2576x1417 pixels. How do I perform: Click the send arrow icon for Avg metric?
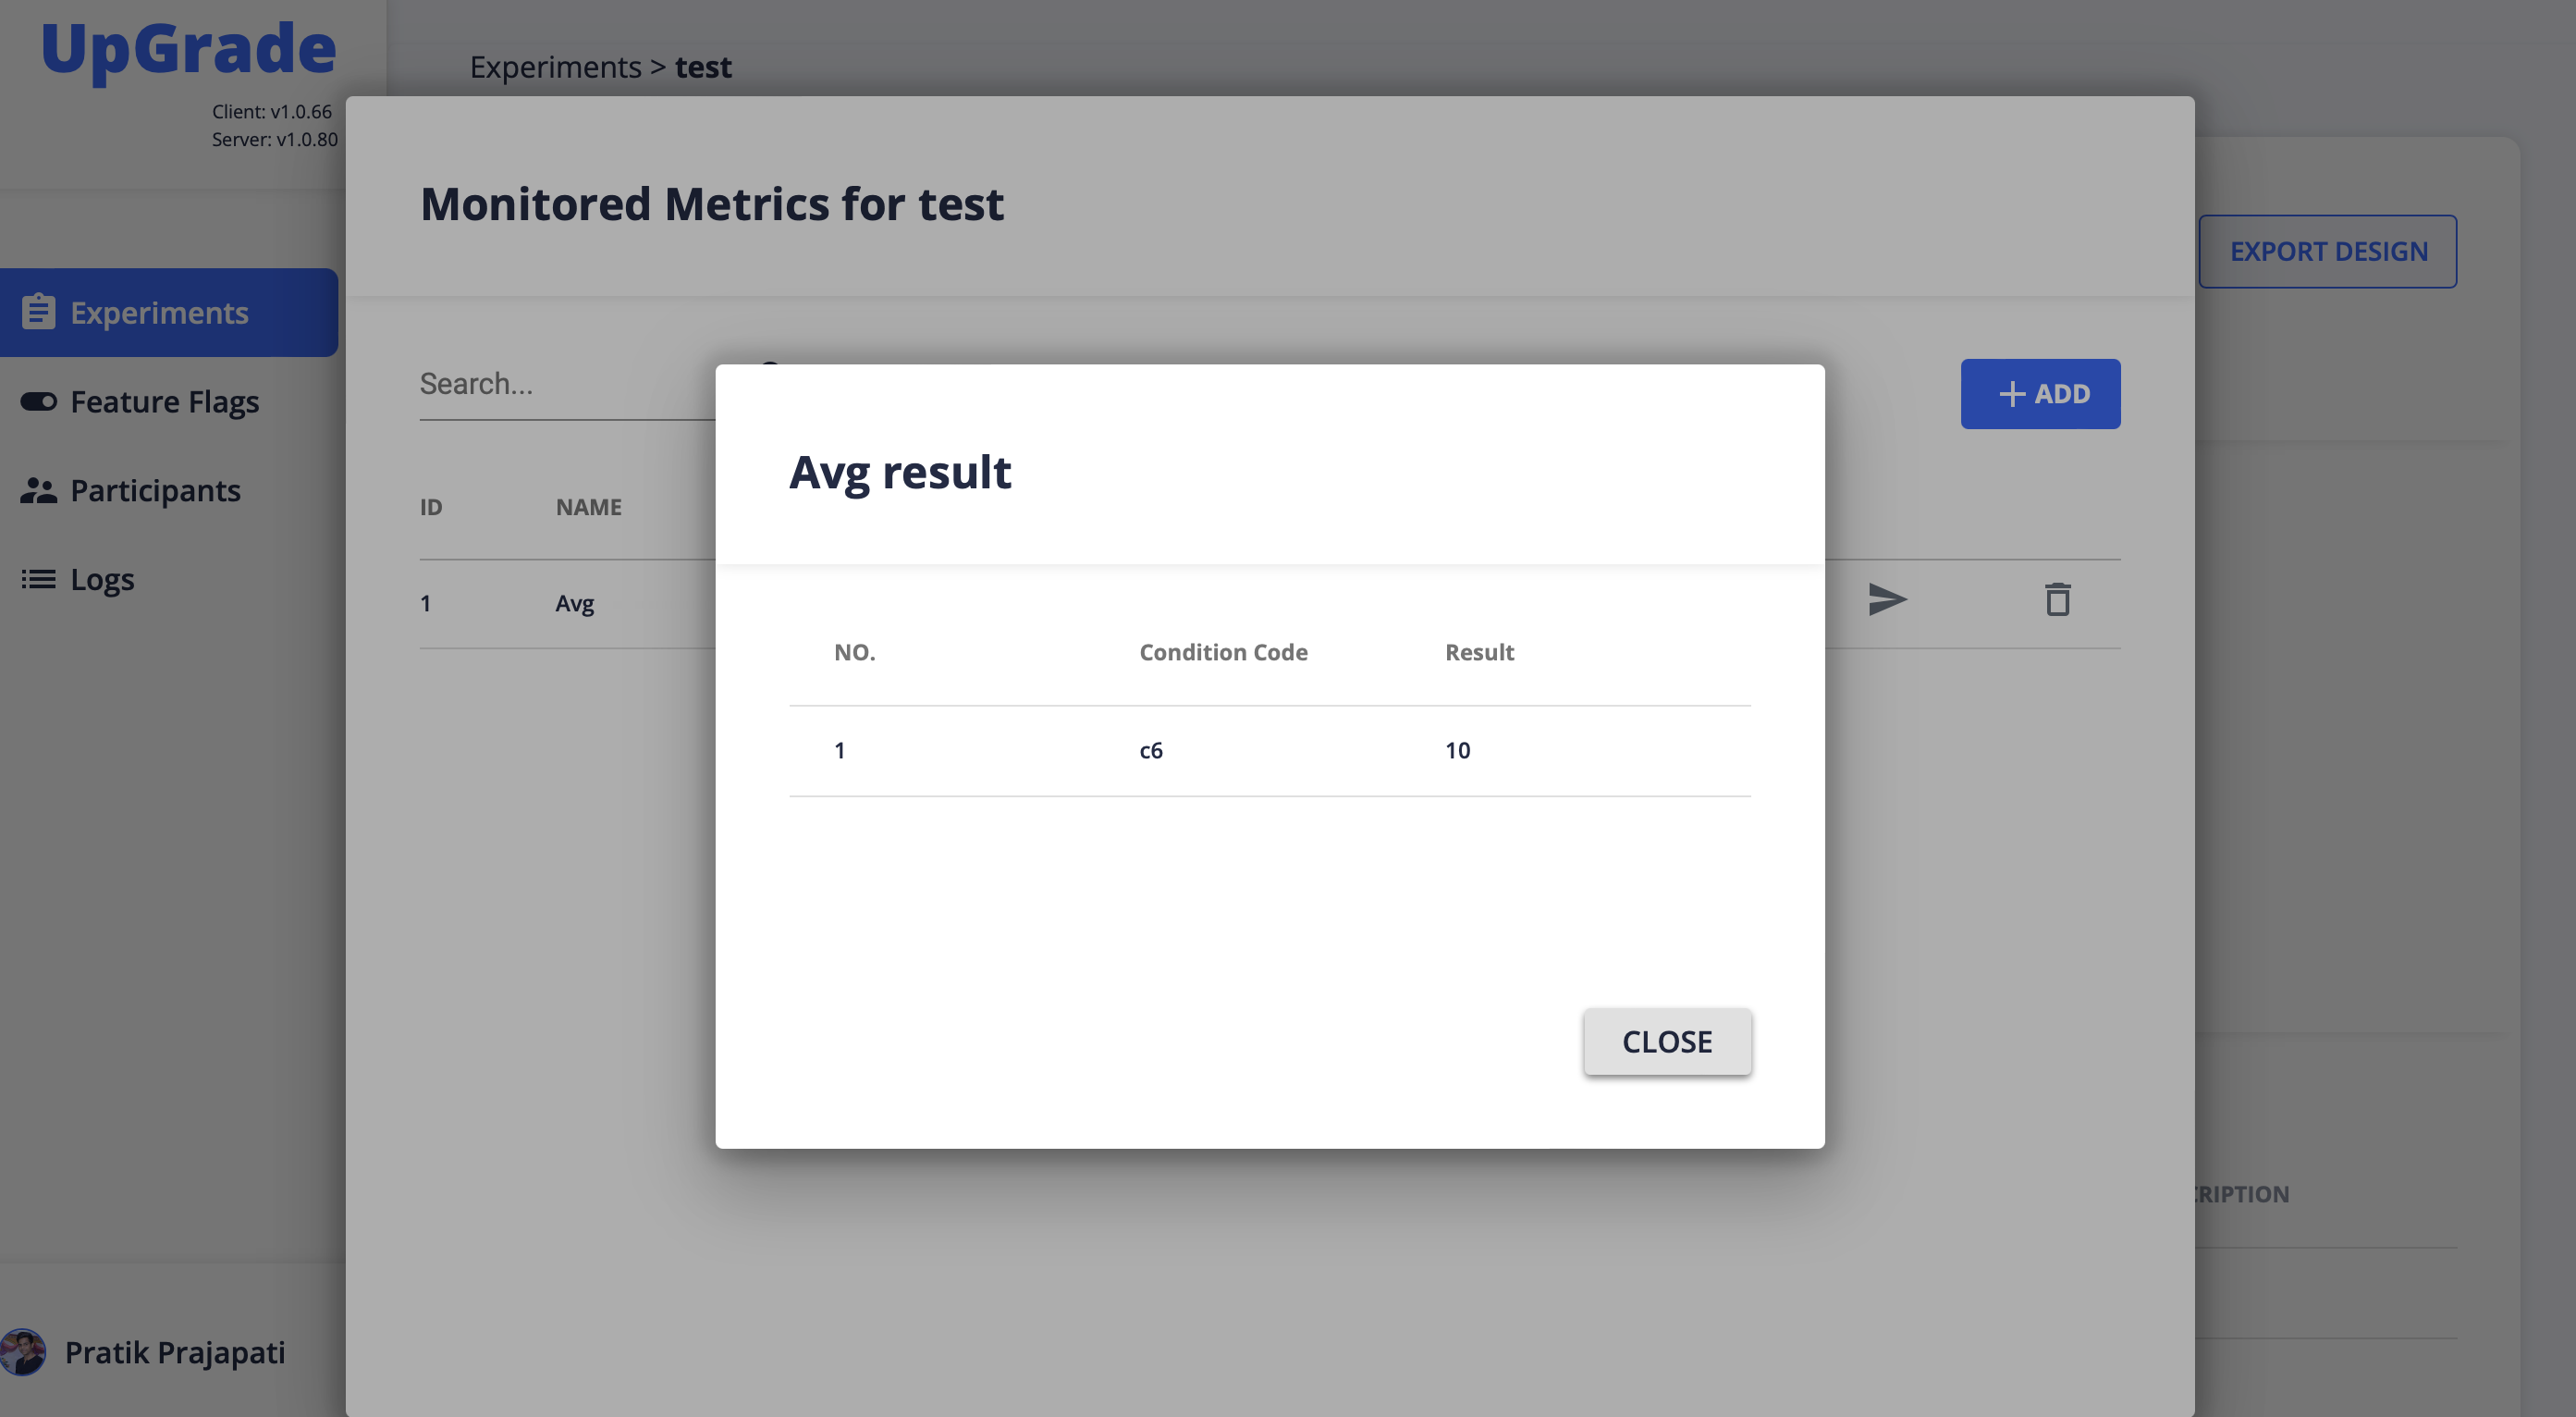pyautogui.click(x=1886, y=600)
